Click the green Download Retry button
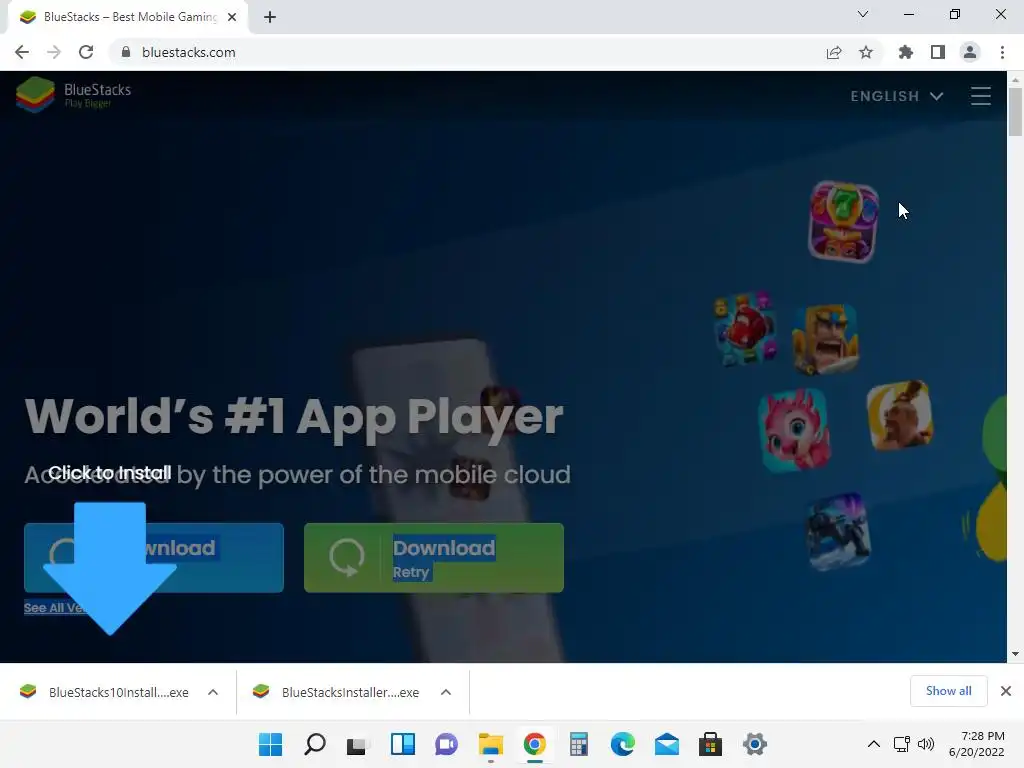Screen dimensions: 1024x768 point(434,558)
